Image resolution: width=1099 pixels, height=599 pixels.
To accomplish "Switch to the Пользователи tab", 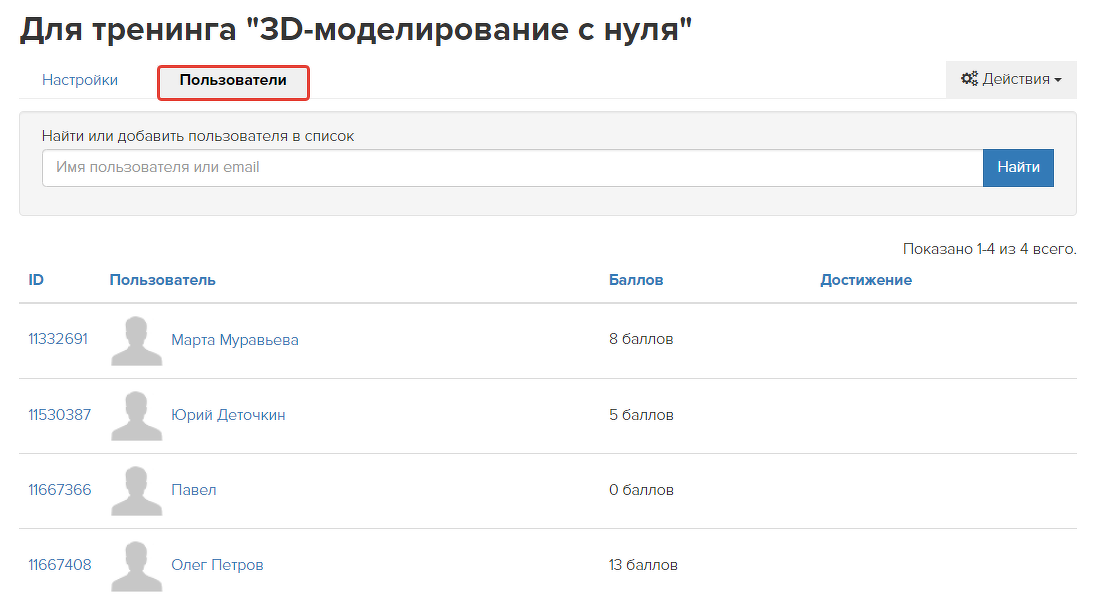I will pos(233,81).
